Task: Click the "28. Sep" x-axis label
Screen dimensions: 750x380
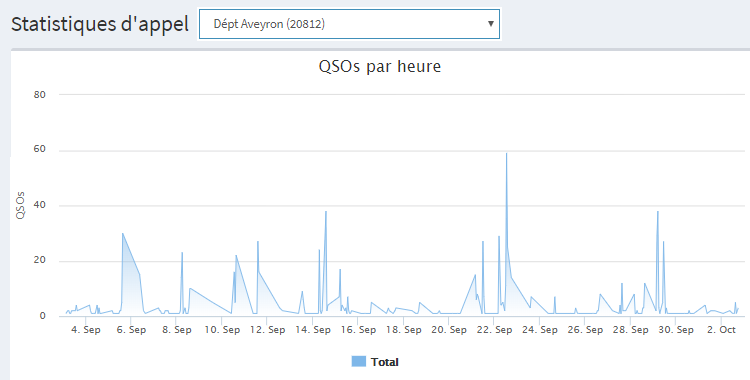Action: [630, 330]
